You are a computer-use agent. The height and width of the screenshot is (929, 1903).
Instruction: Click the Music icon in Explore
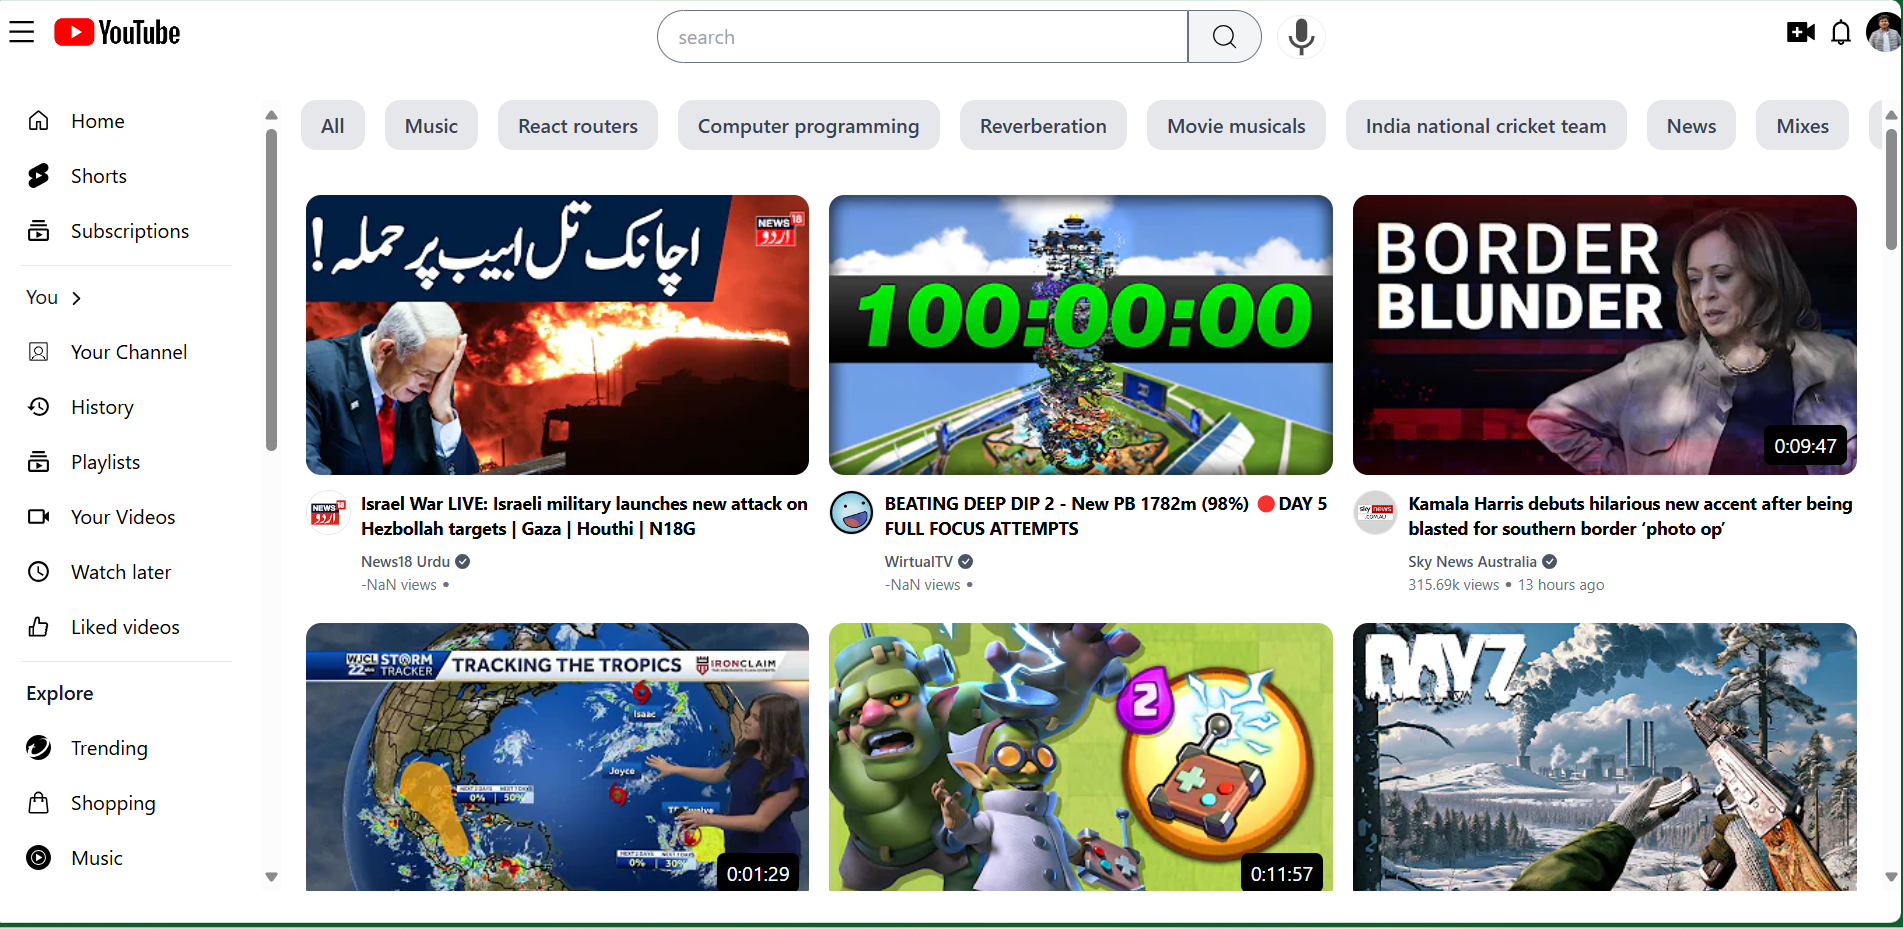coord(38,858)
